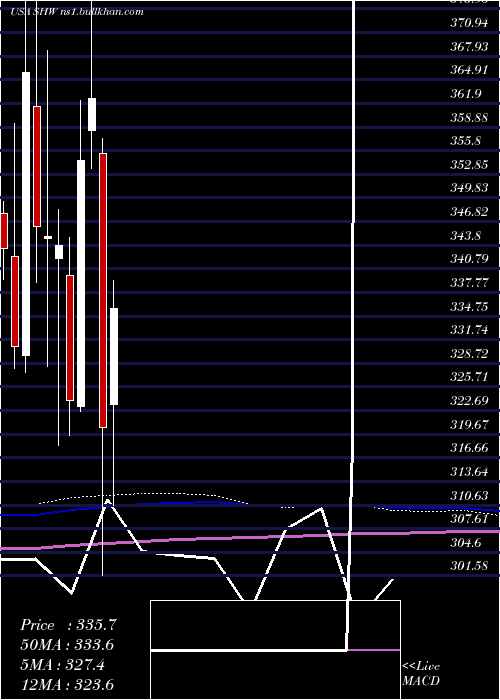This screenshot has height=700, width=500.
Task: Click the 'USA SHW ns1.bullkhan.com' watermark text
Action: [x=77, y=12]
